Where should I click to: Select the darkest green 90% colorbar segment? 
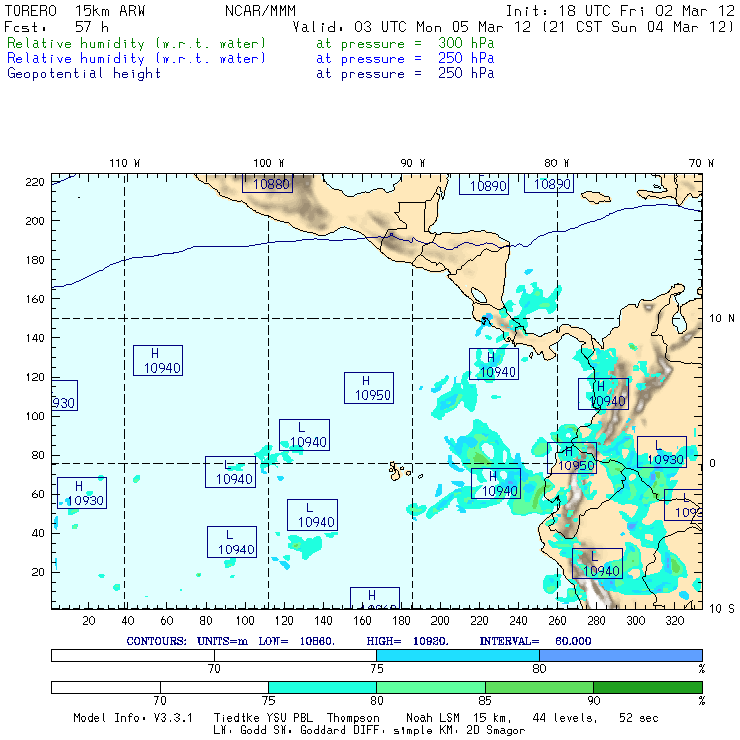647,687
